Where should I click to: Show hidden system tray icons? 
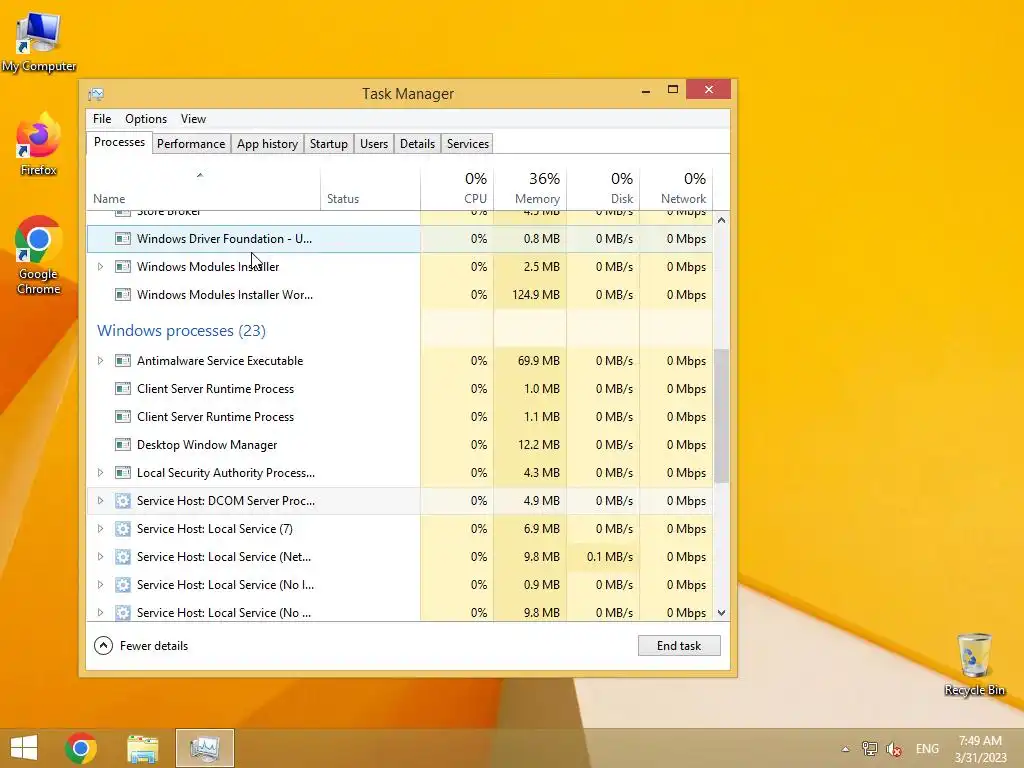846,749
